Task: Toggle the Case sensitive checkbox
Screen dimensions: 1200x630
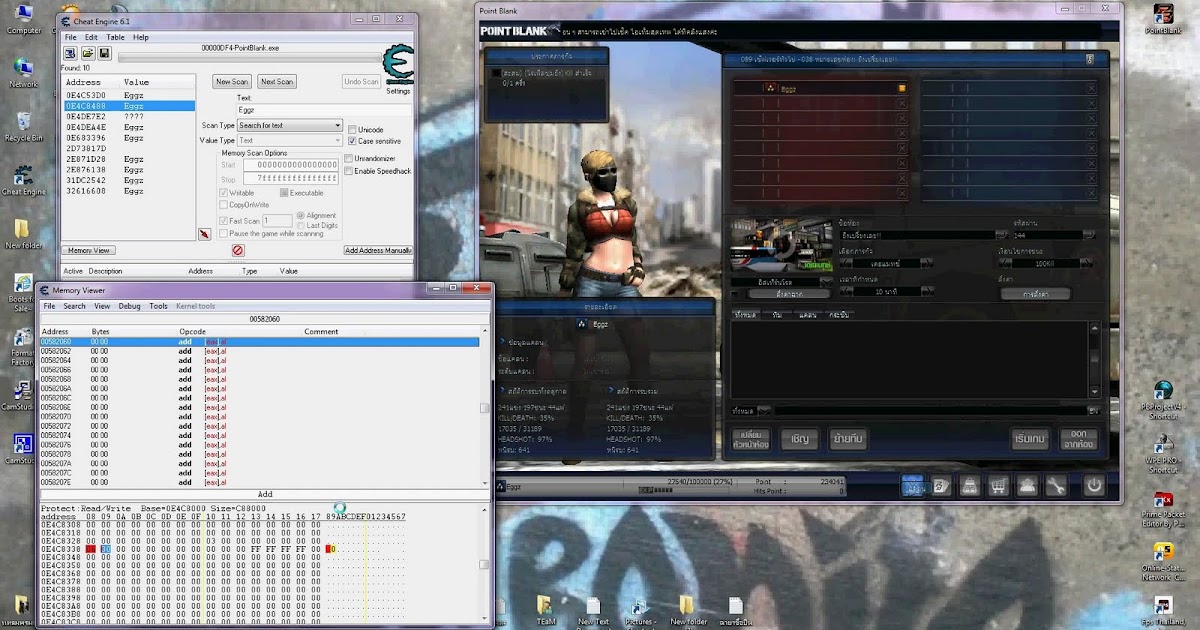Action: pos(352,141)
